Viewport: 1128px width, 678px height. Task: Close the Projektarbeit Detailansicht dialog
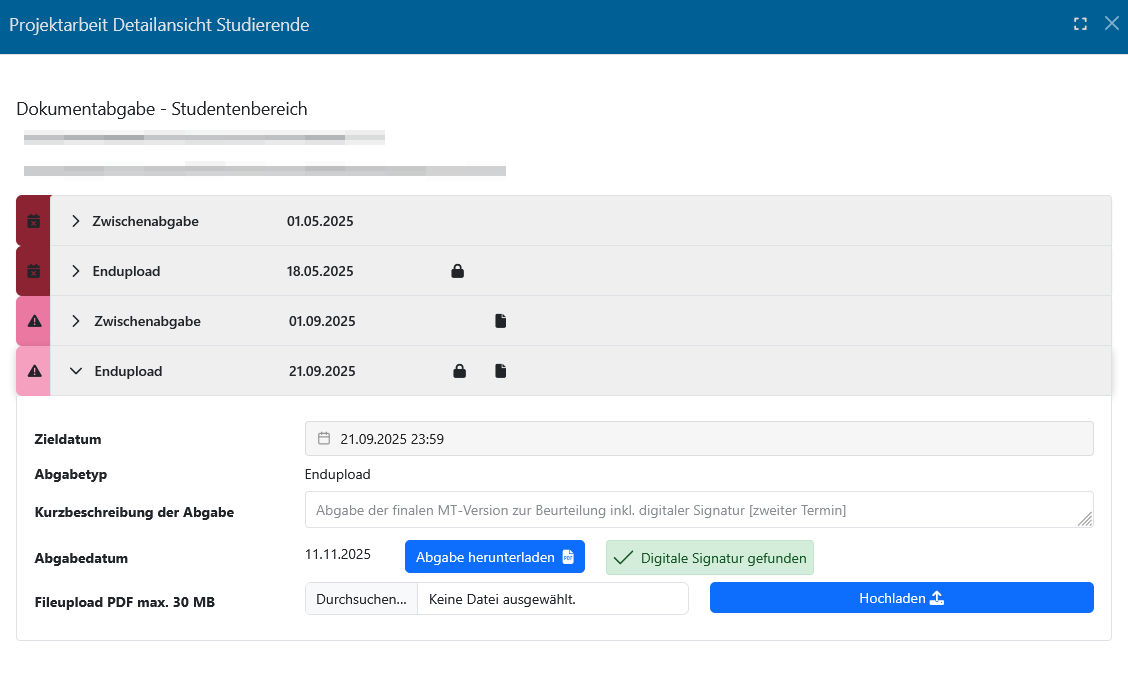tap(1111, 24)
